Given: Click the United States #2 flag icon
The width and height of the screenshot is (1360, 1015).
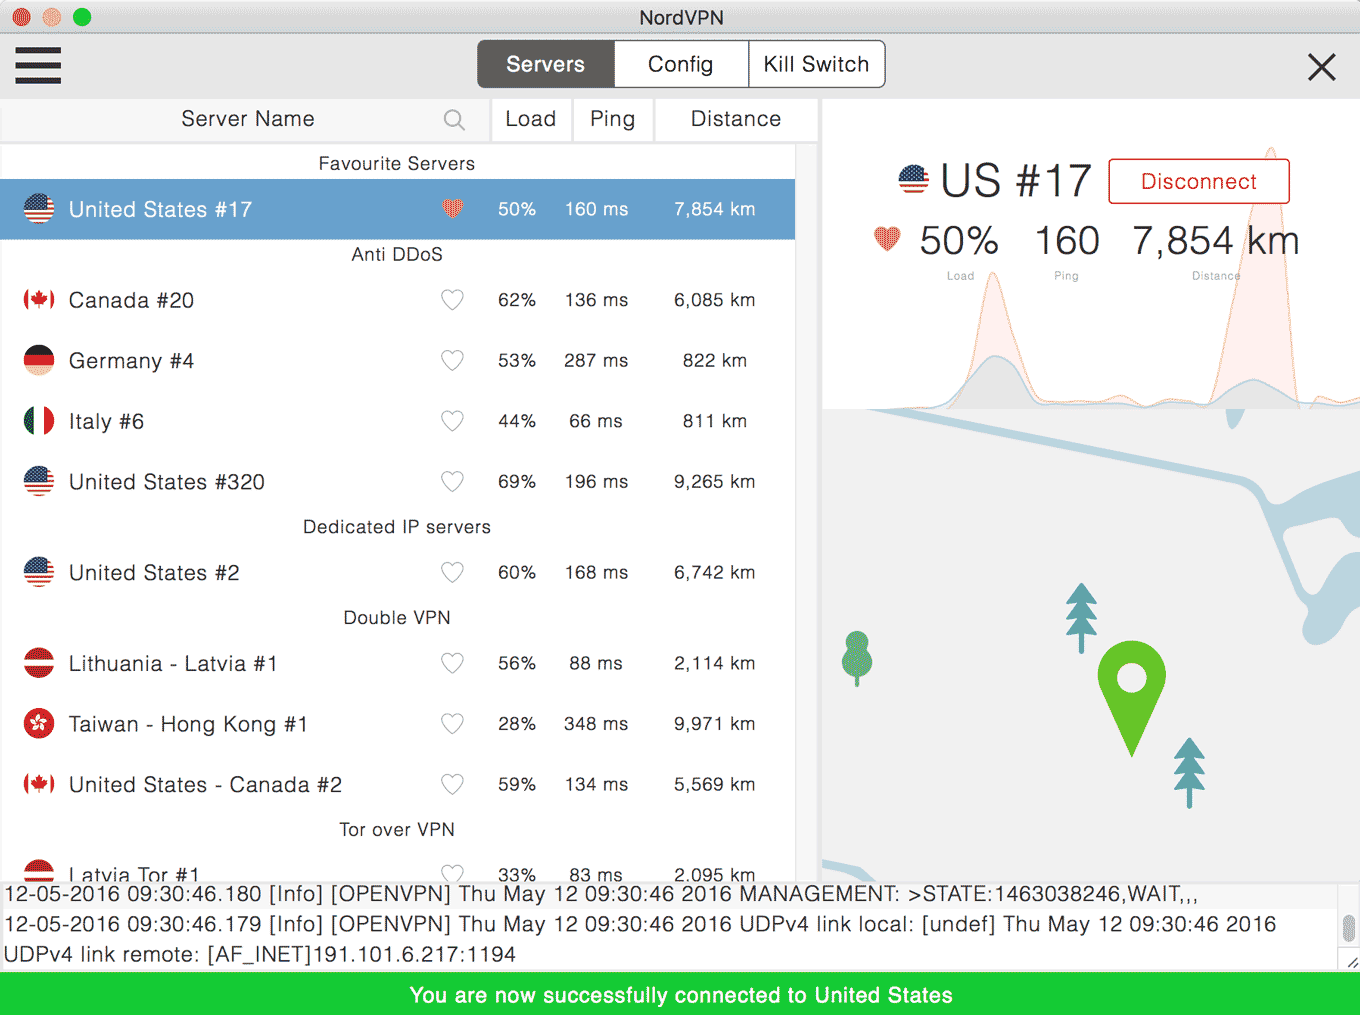Looking at the screenshot, I should pos(39,572).
